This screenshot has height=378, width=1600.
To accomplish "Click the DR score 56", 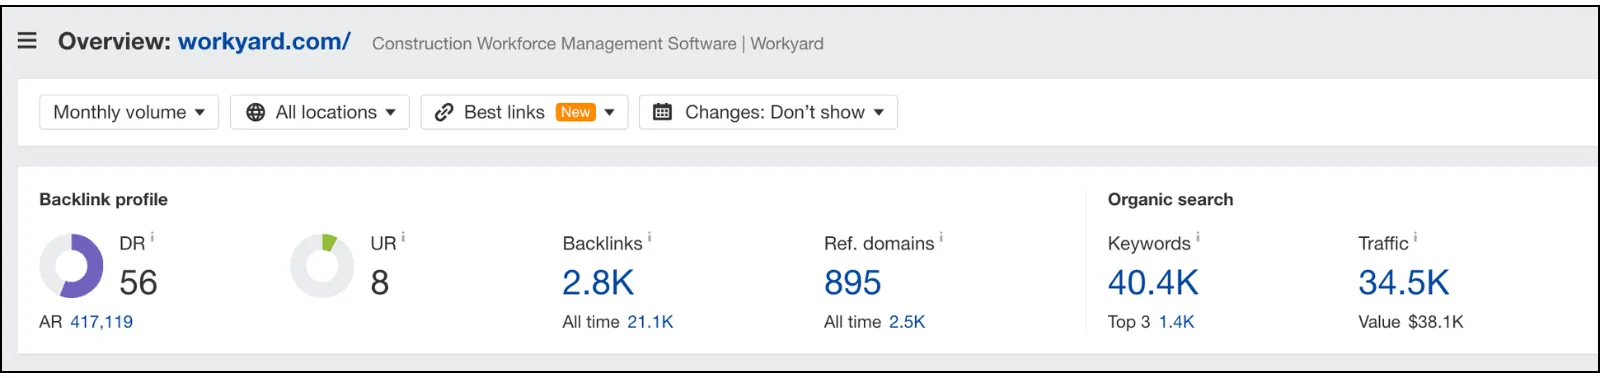I will pyautogui.click(x=138, y=283).
